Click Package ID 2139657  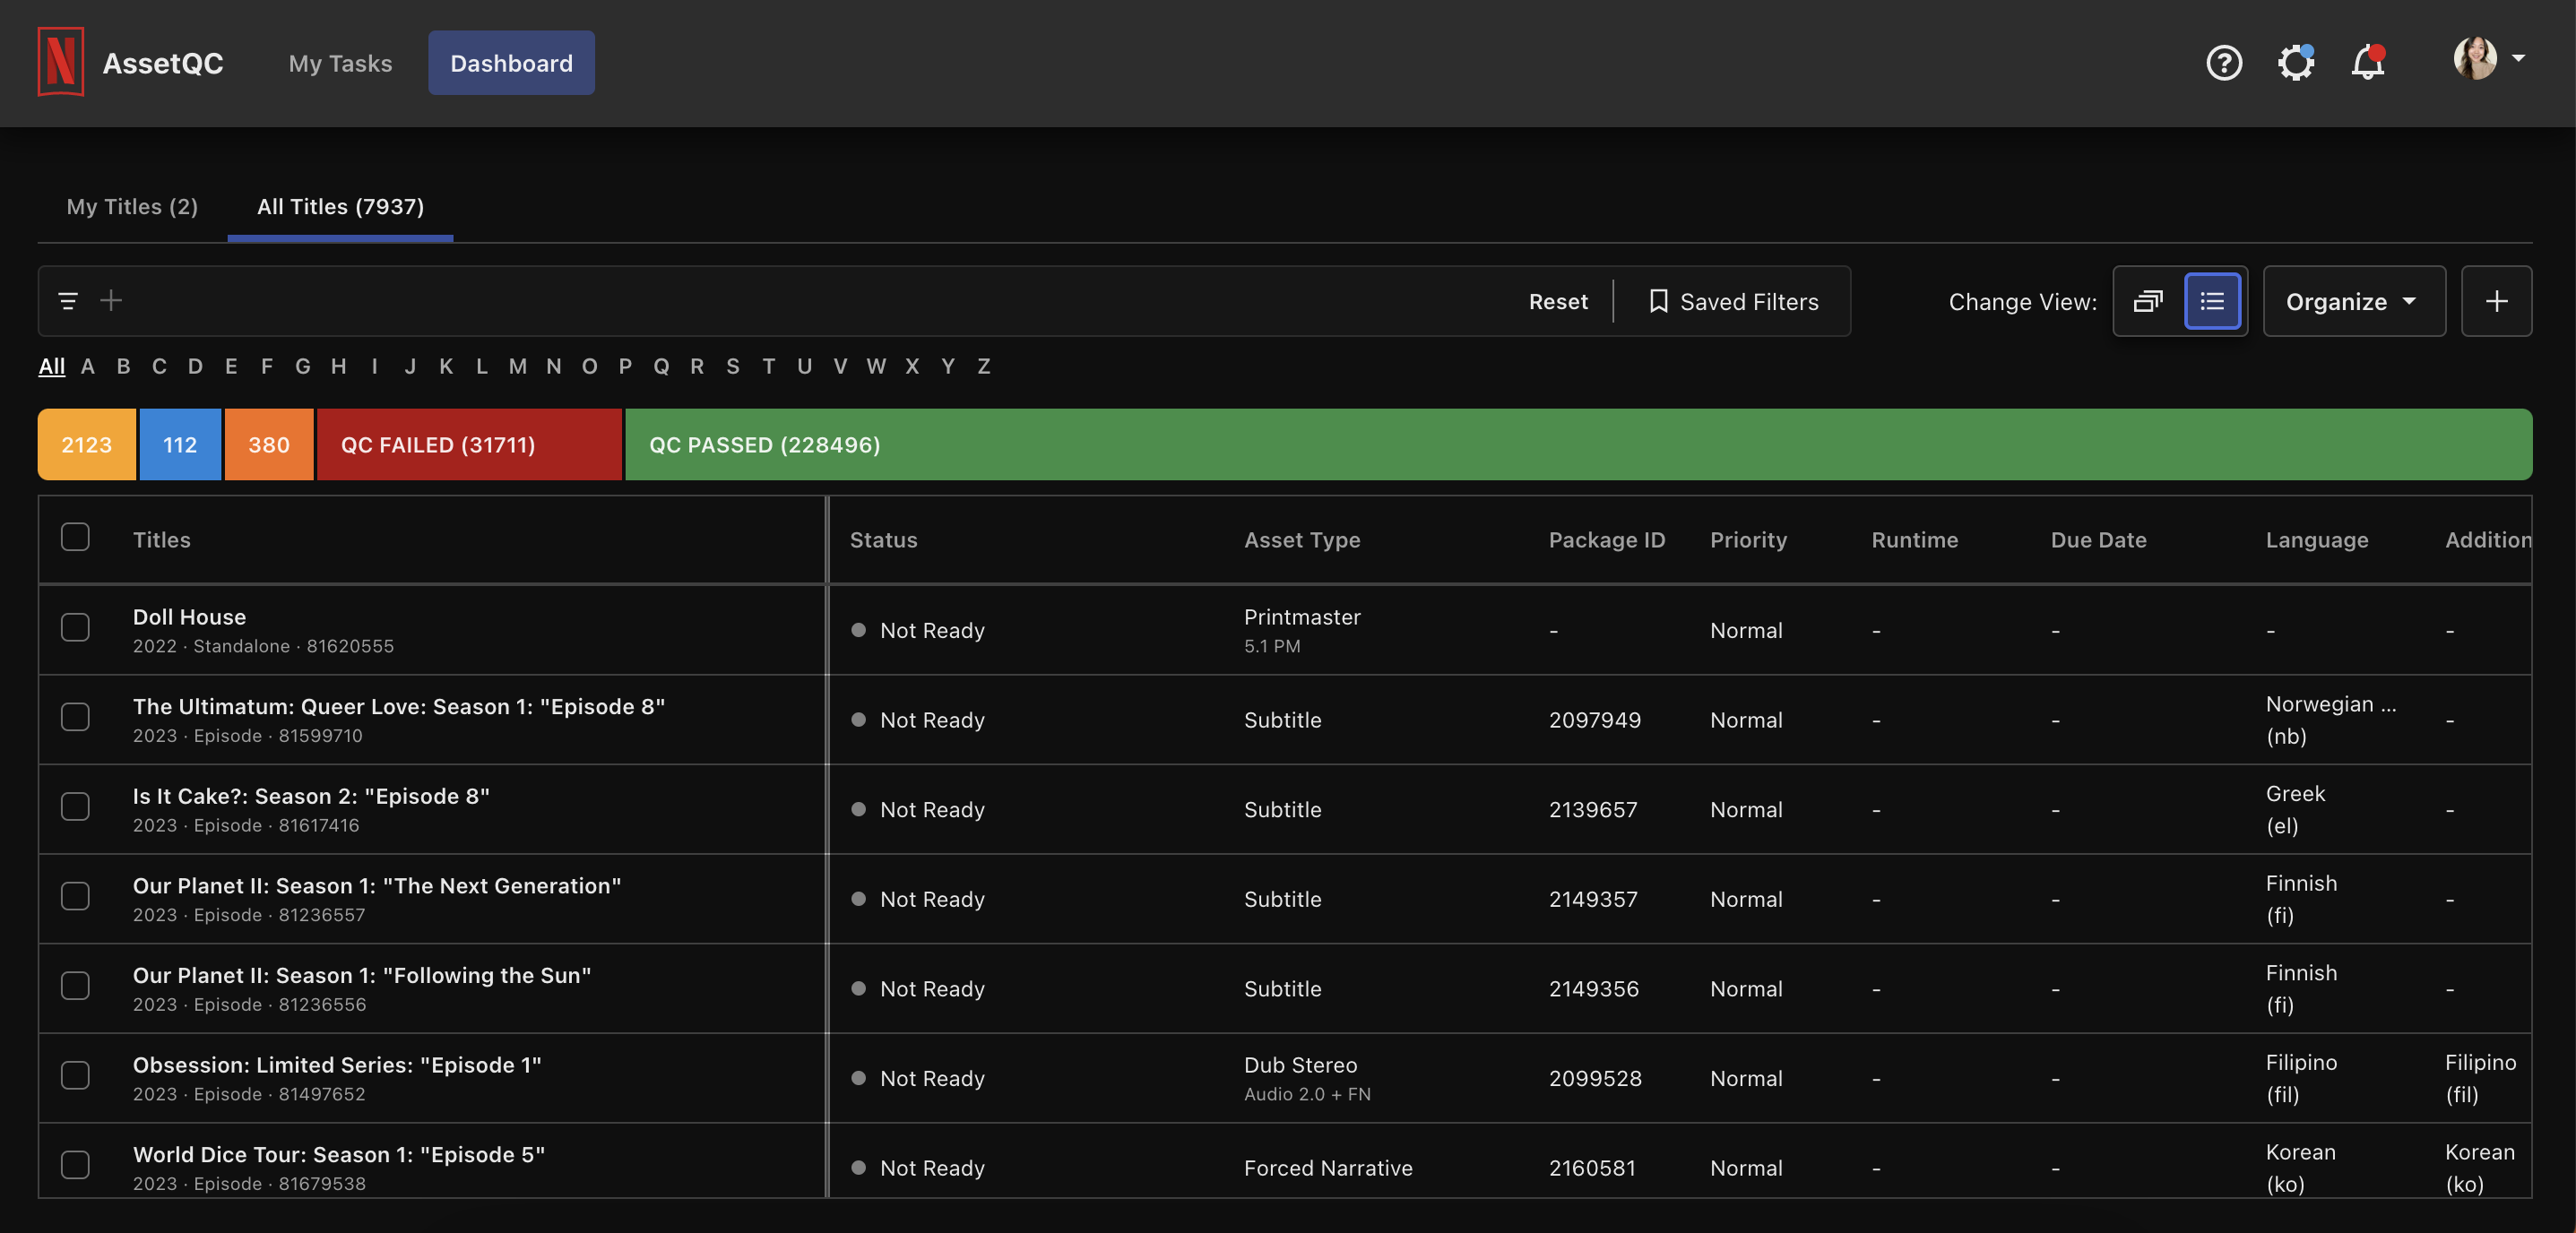pyautogui.click(x=1592, y=810)
